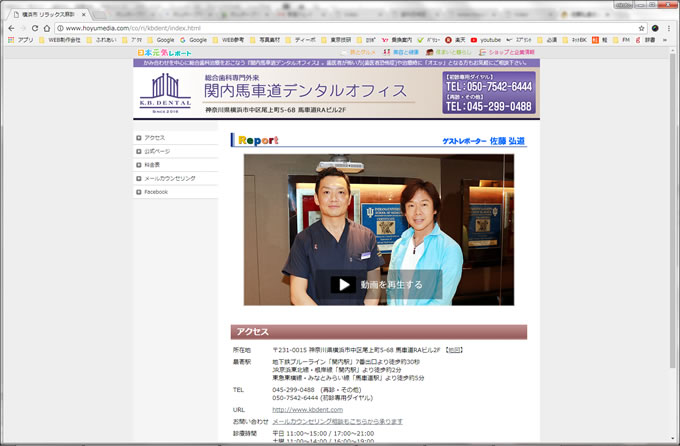This screenshot has height=446, width=680.
Task: Expand the bookmarks overflow chevron
Action: coord(665,40)
